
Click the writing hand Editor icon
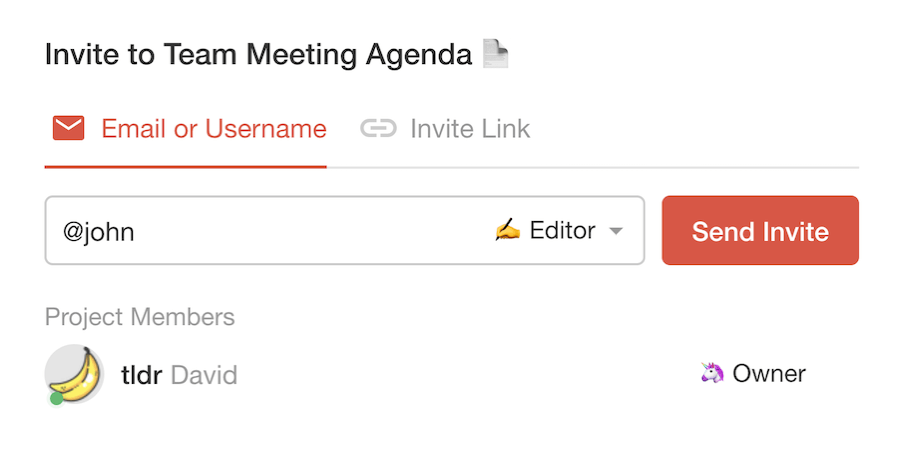[508, 231]
